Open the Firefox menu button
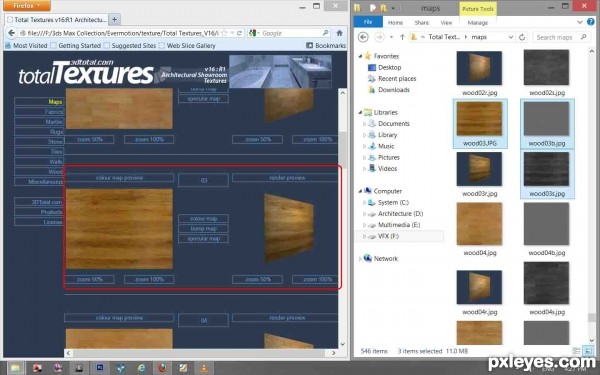Screen dimensions: 600x375 point(26,6)
